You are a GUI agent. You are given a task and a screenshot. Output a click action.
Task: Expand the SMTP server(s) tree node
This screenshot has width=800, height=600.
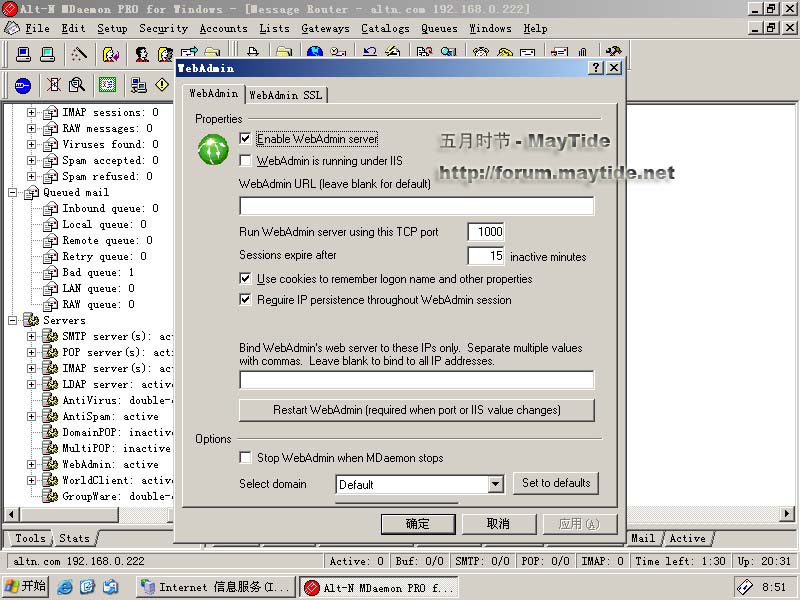[x=31, y=336]
